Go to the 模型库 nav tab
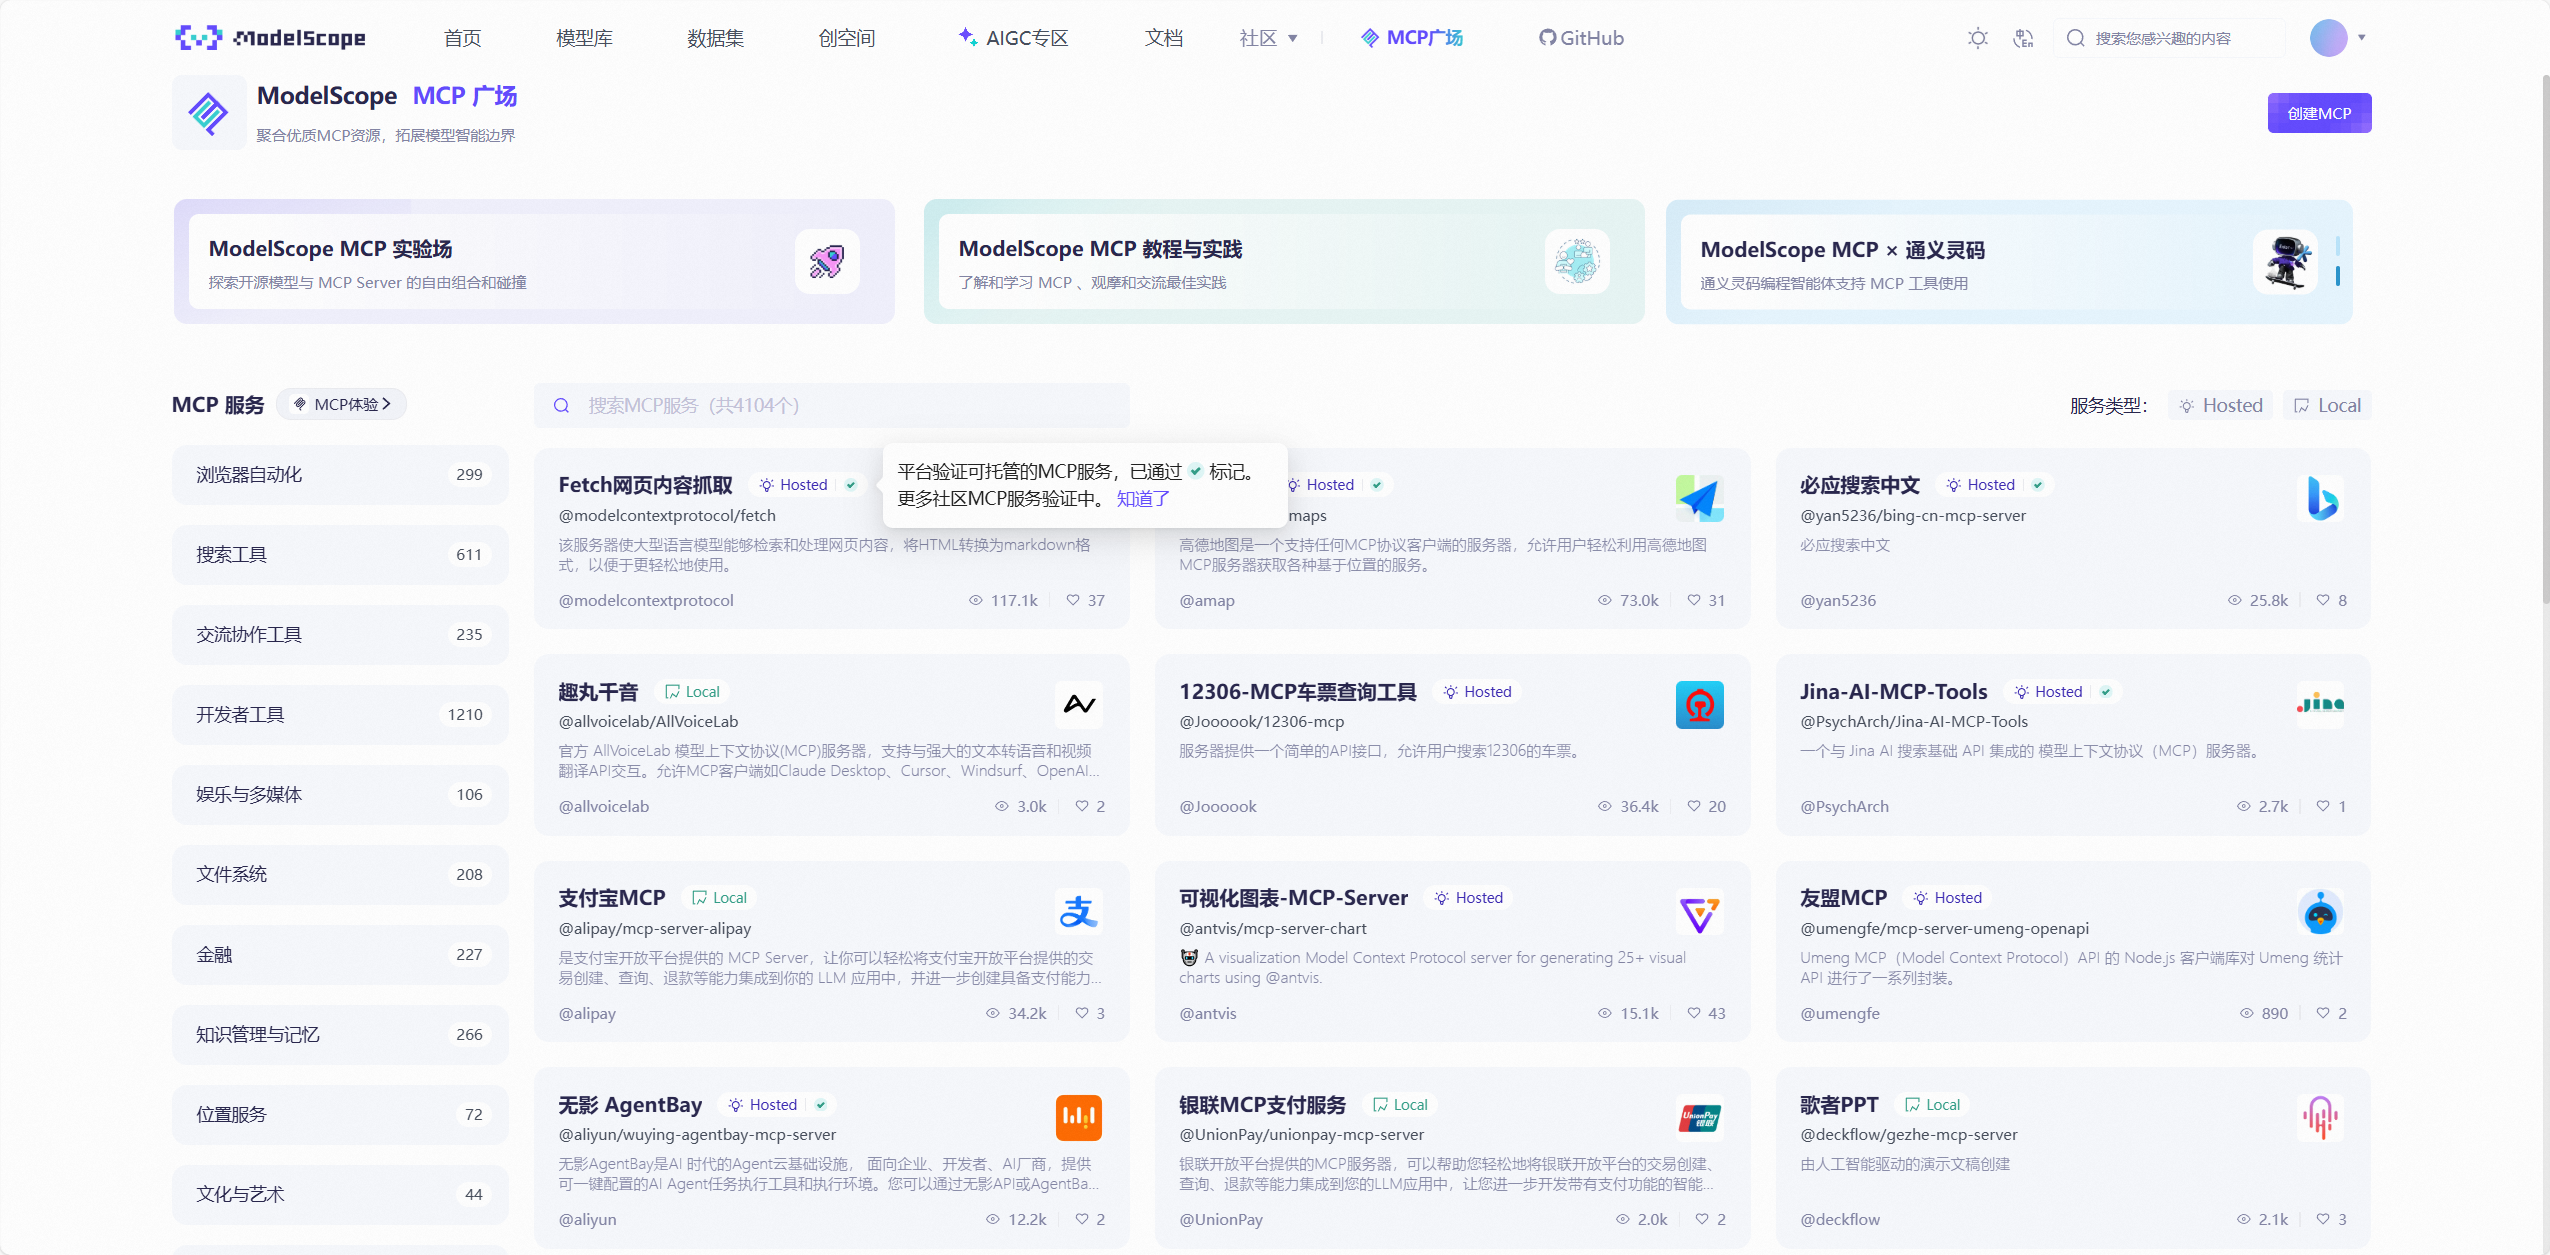Screen dimensions: 2550x1255 (x=584, y=38)
